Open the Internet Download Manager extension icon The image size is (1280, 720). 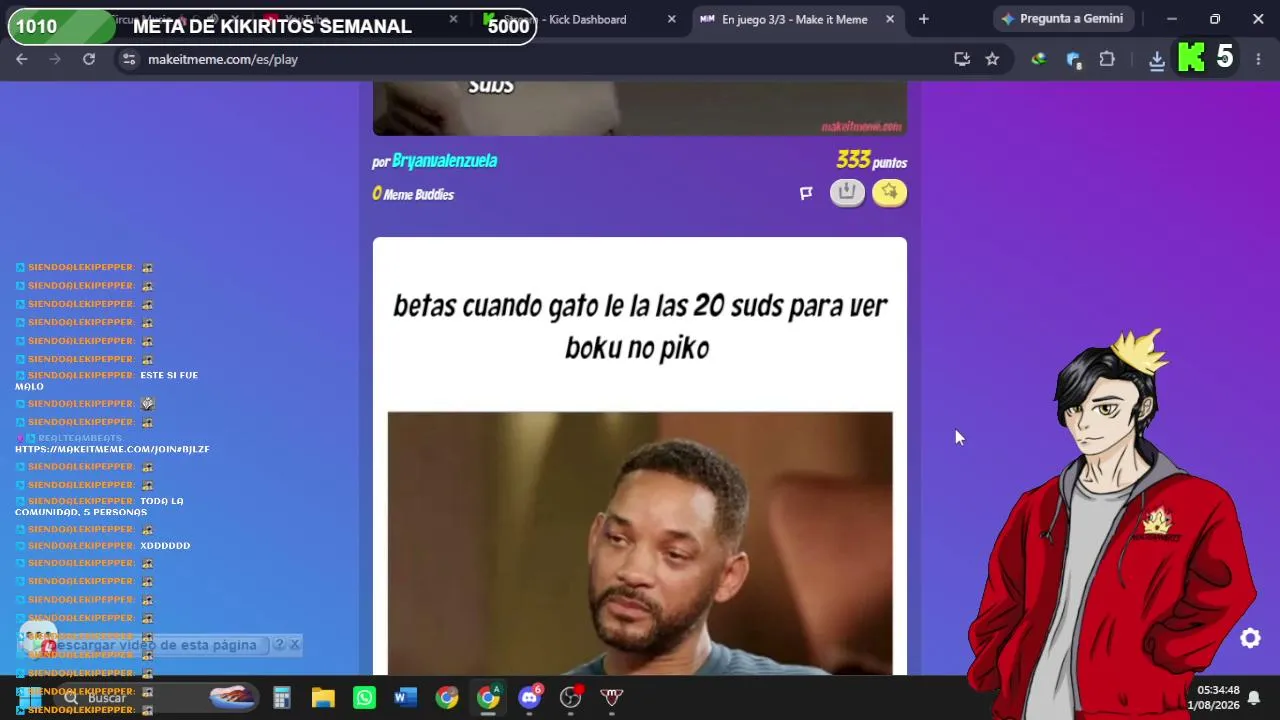[1039, 59]
